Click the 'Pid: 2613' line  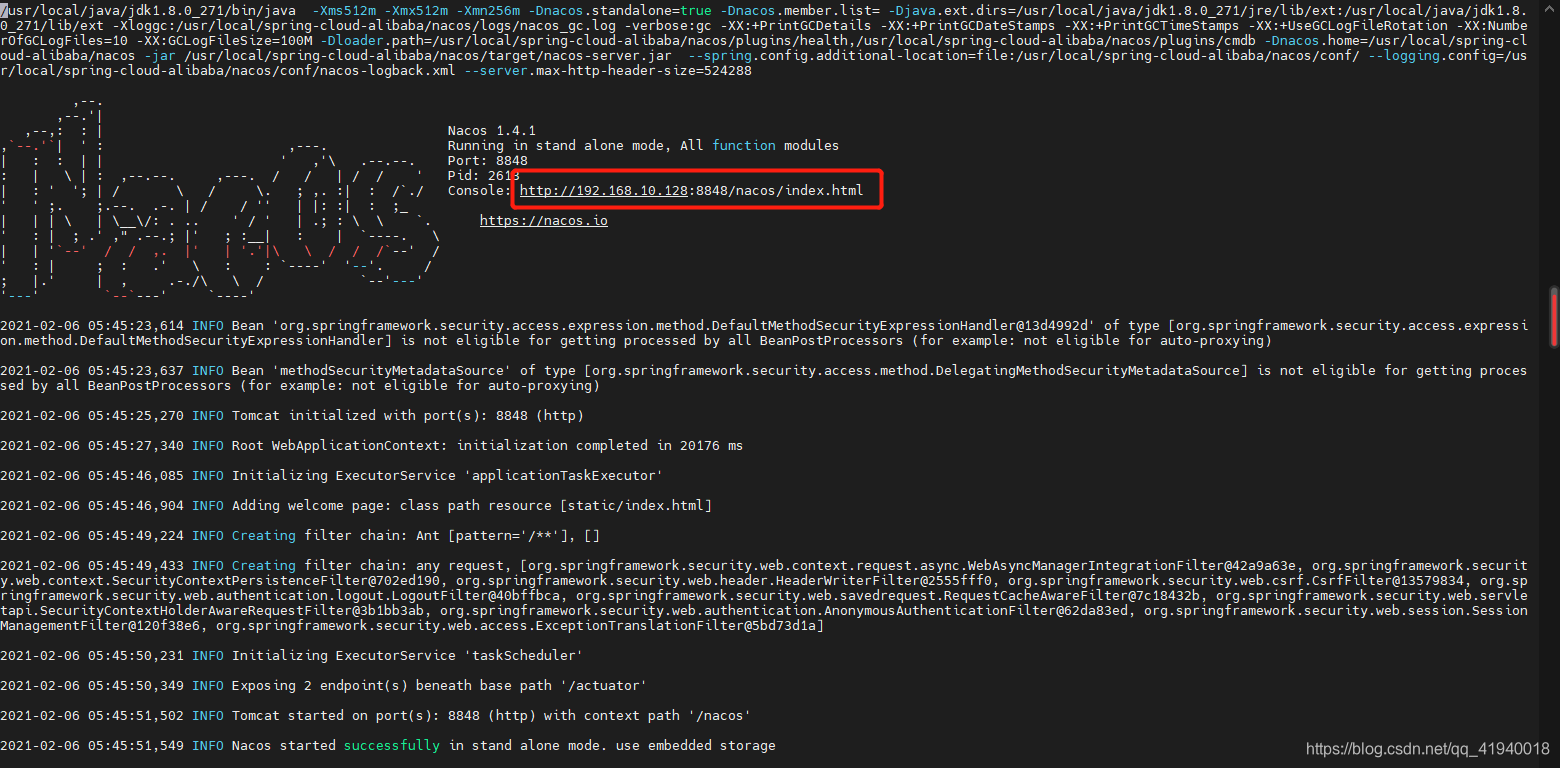point(483,175)
